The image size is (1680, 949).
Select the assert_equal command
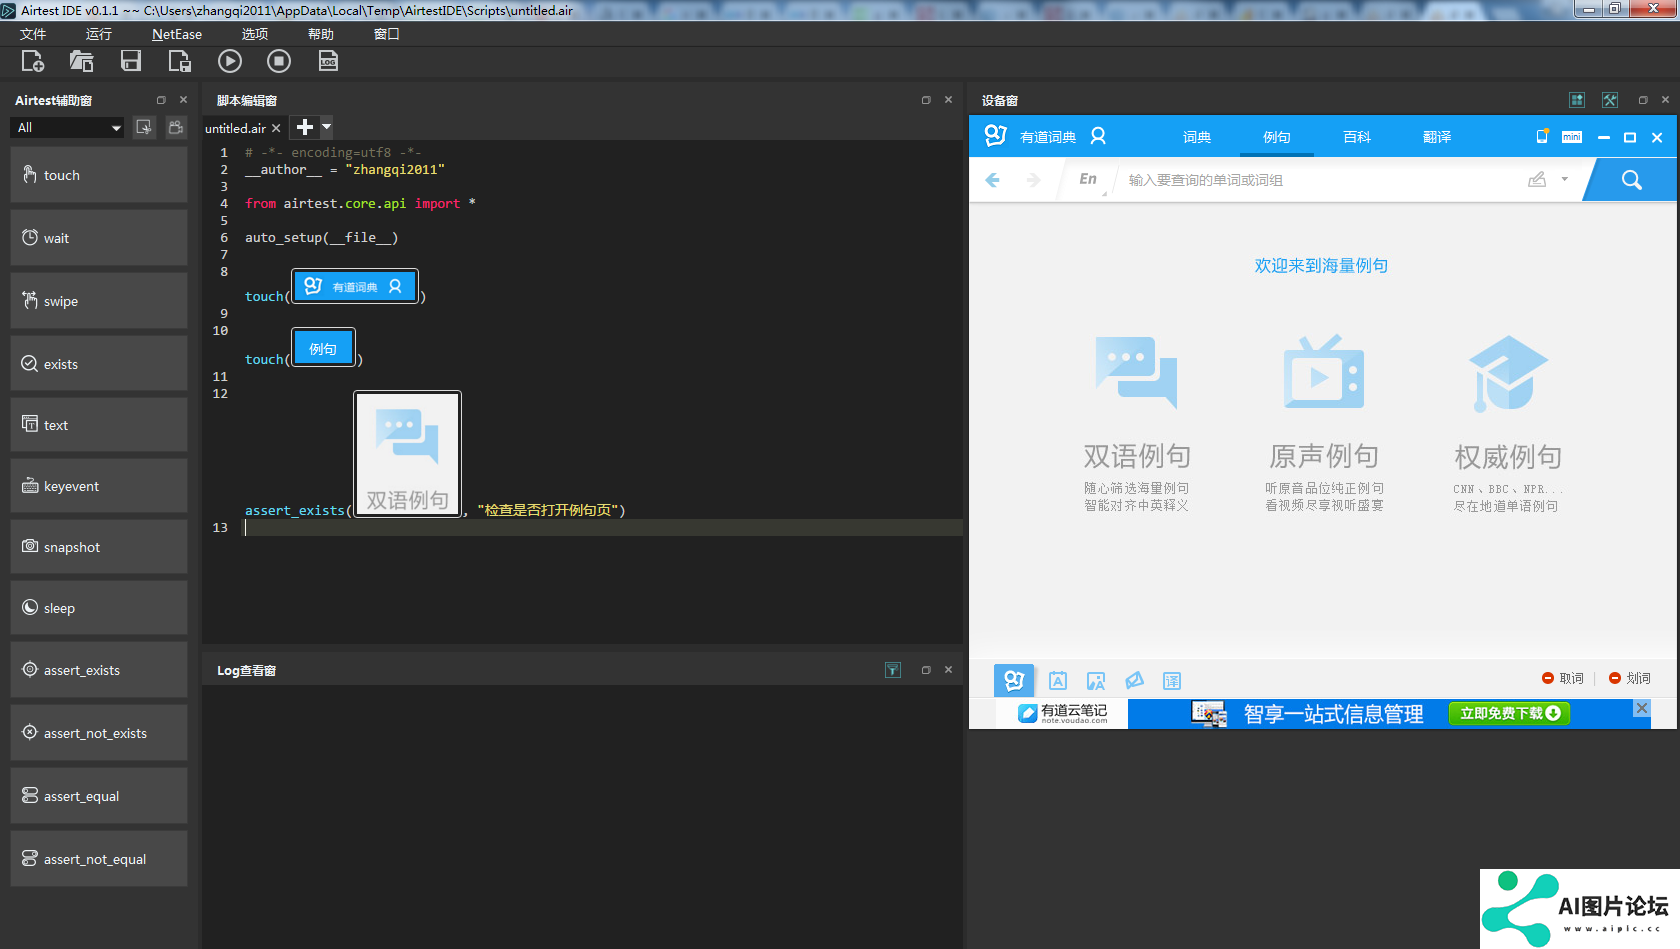99,796
